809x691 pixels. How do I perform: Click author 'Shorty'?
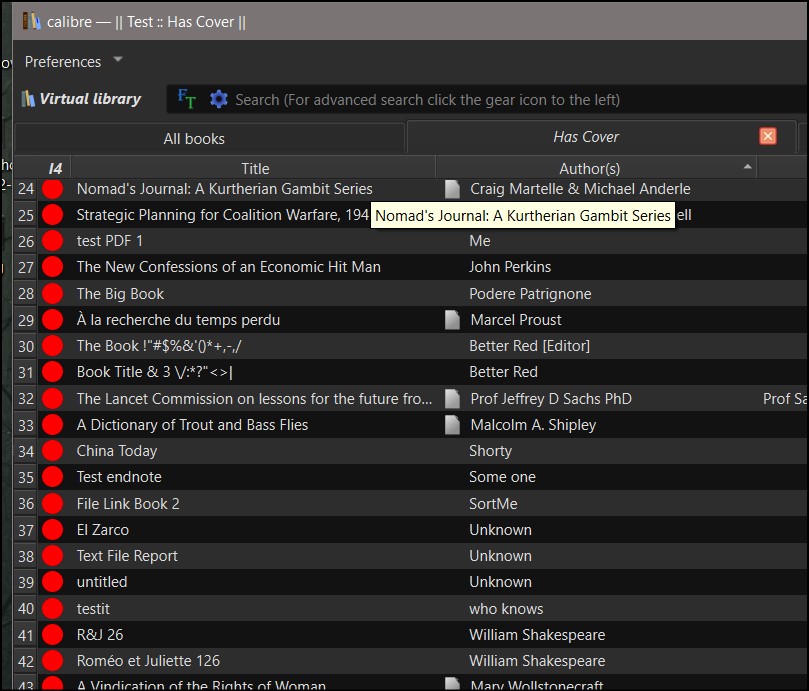coord(490,451)
